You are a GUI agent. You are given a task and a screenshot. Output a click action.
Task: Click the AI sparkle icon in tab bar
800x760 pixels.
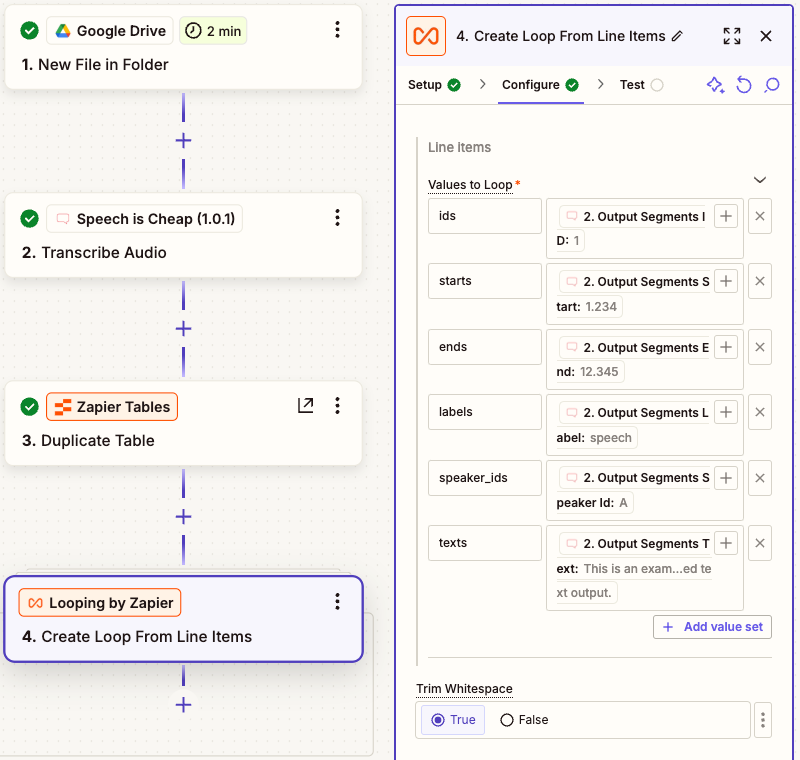[715, 85]
